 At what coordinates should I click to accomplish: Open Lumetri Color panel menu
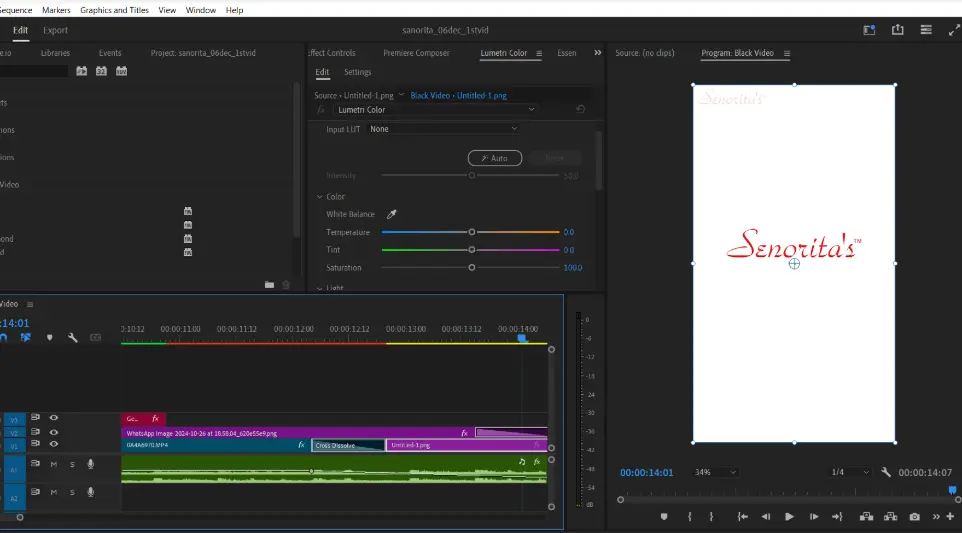pyautogui.click(x=539, y=53)
